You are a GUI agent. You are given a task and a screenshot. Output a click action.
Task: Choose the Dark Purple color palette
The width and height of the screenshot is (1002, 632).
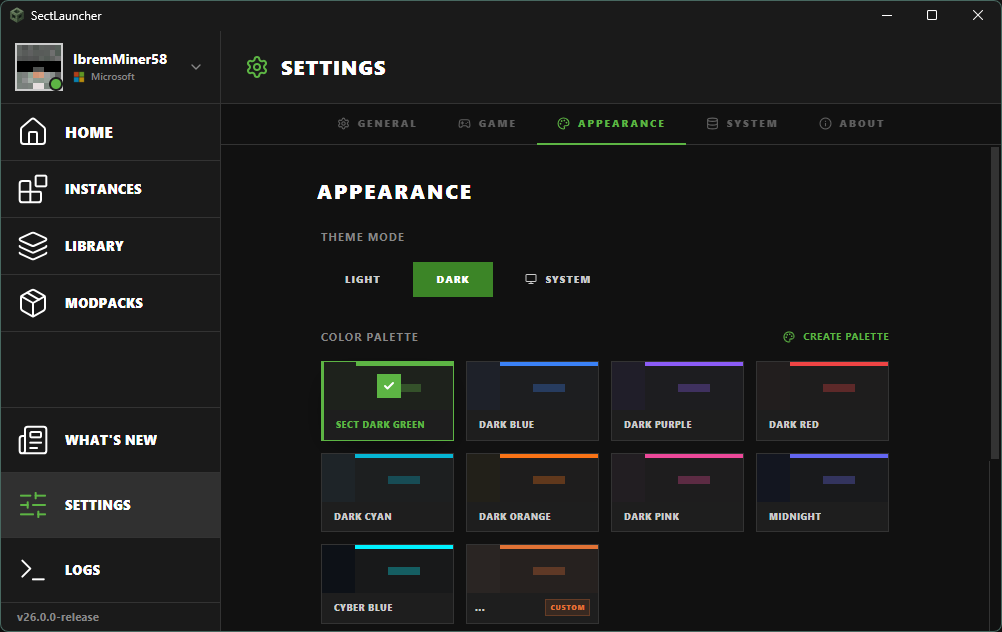click(677, 401)
